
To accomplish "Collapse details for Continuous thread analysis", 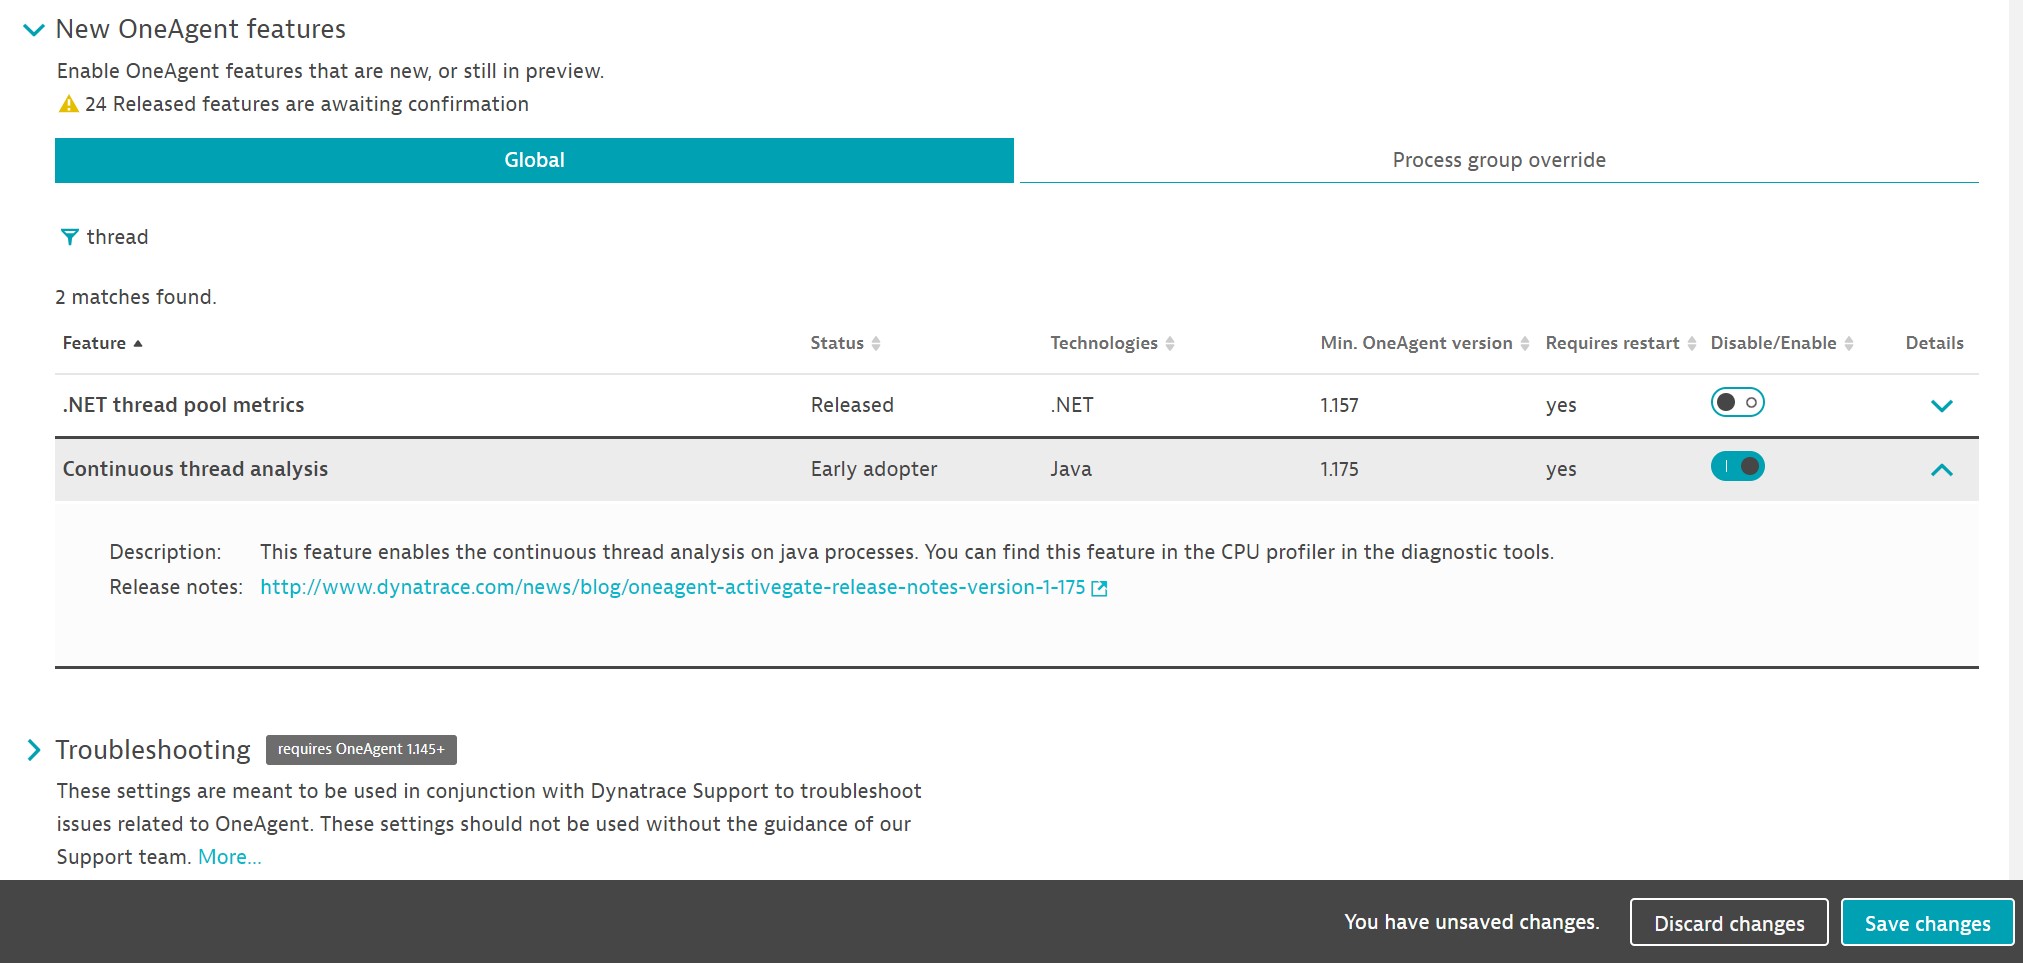I will click(x=1941, y=469).
